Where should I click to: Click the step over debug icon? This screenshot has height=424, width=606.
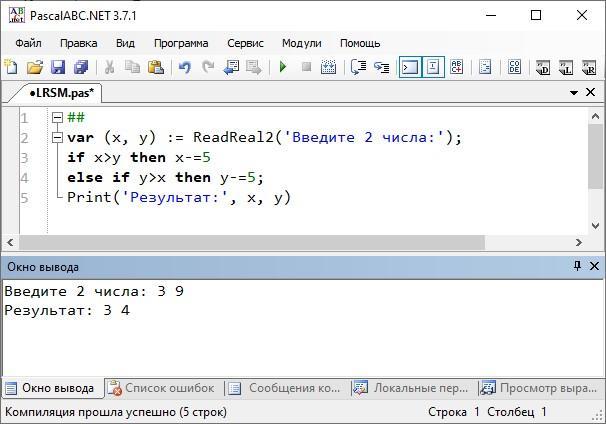(358, 67)
